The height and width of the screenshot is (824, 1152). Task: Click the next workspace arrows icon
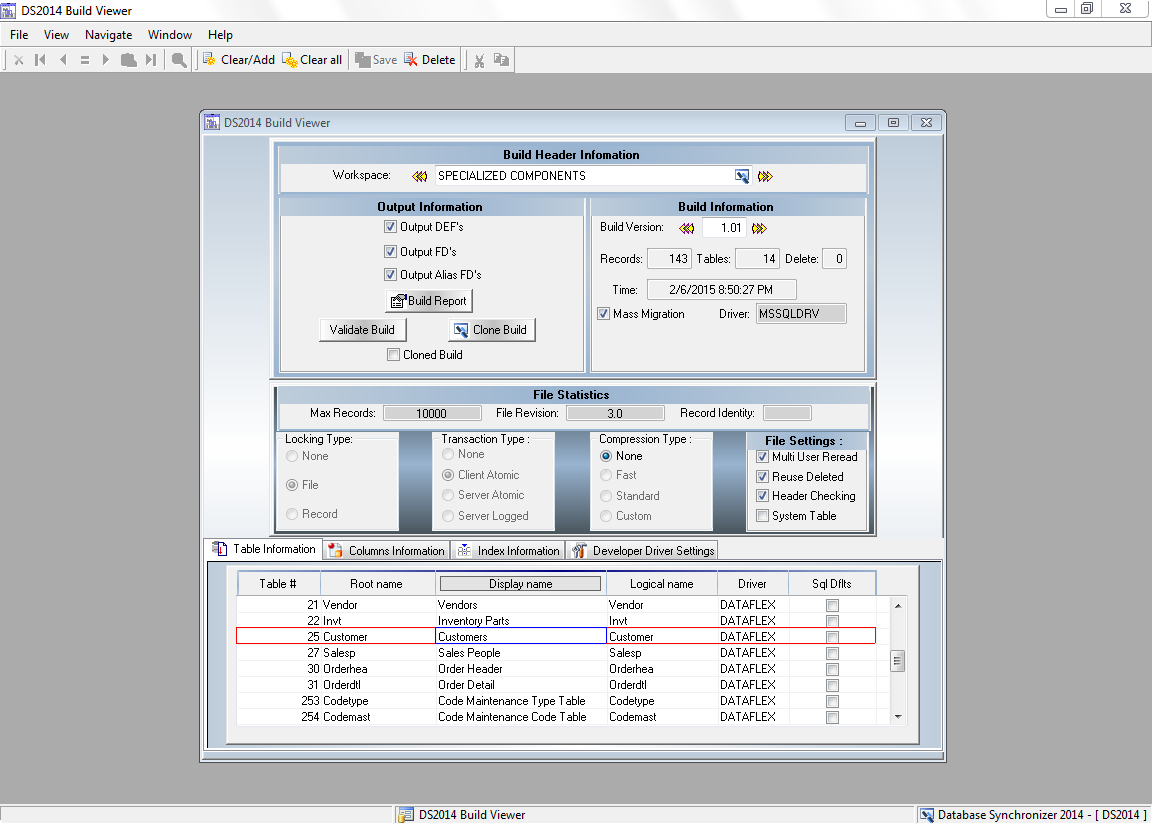coord(765,176)
